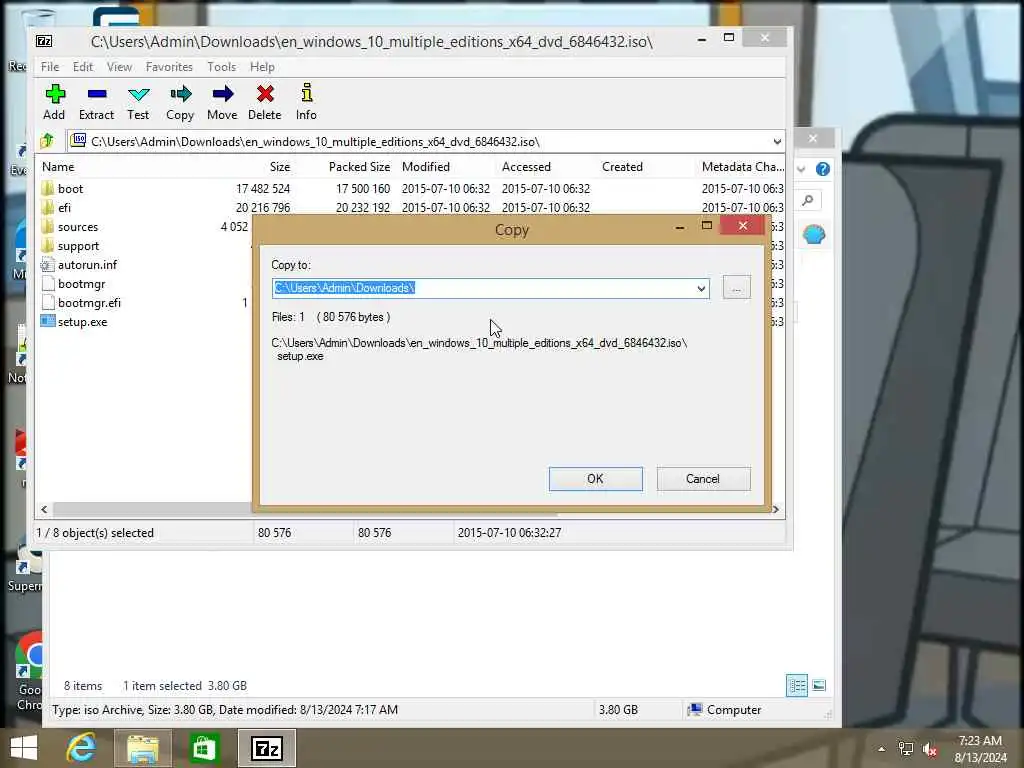The height and width of the screenshot is (768, 1024).
Task: Click the Test toolbar icon
Action: 138,102
